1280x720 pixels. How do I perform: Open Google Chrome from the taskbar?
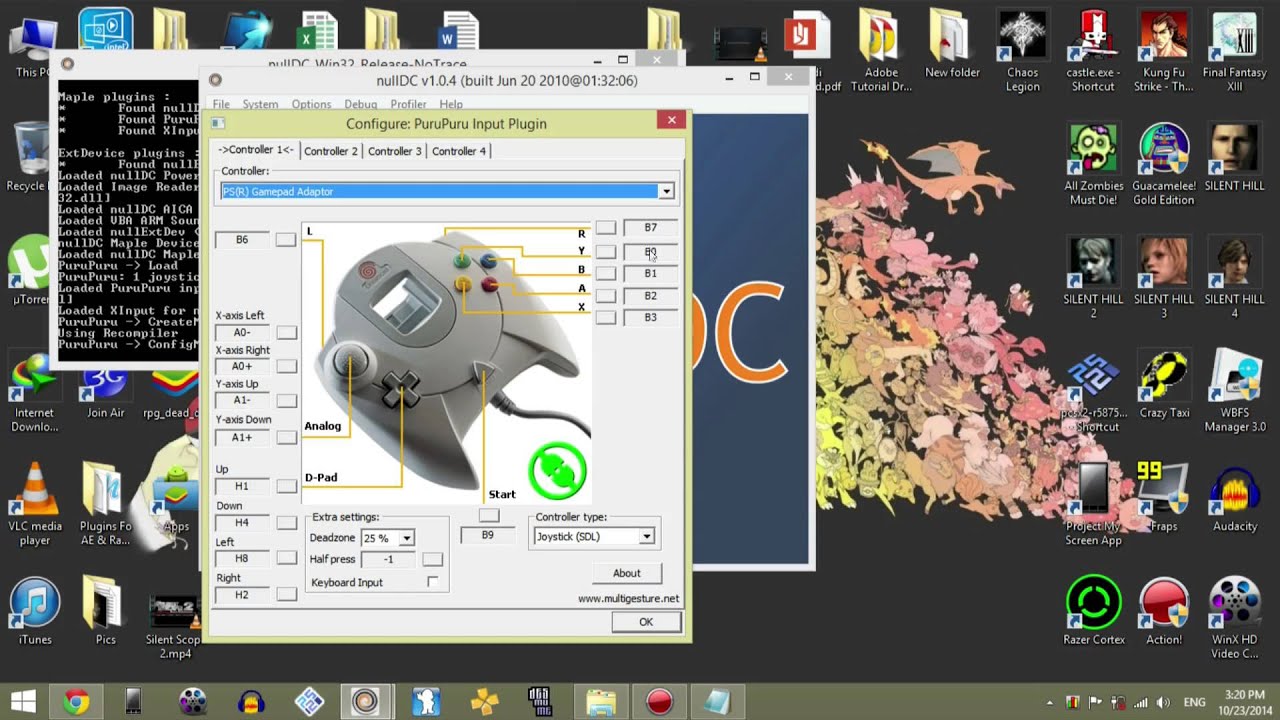click(76, 702)
